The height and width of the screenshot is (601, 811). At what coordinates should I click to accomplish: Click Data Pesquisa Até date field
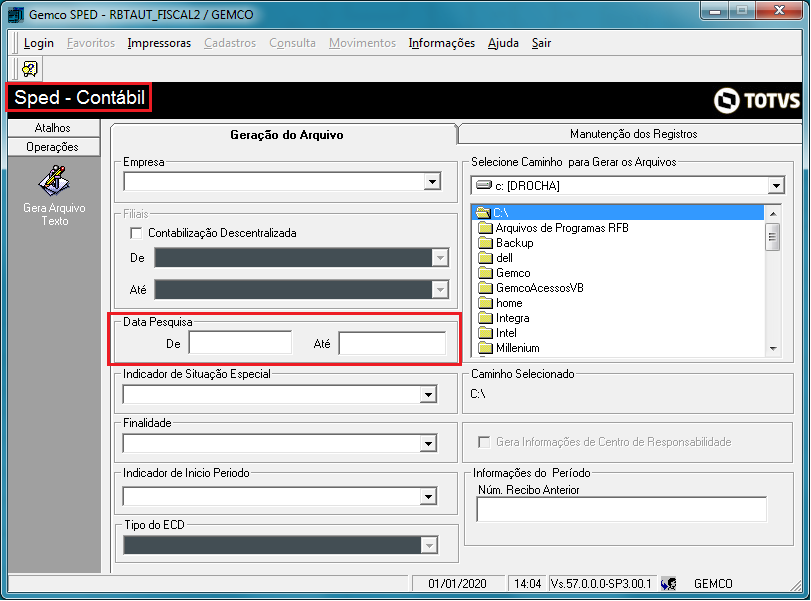click(392, 343)
